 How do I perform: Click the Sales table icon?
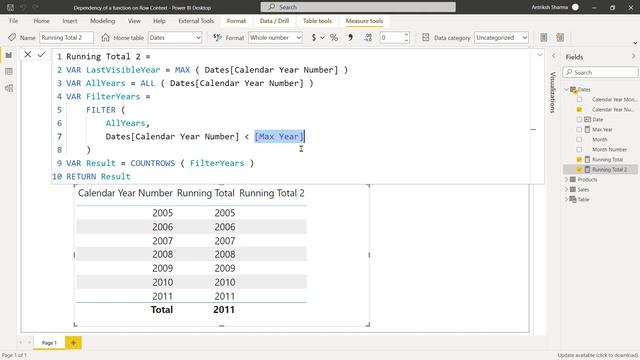(573, 189)
